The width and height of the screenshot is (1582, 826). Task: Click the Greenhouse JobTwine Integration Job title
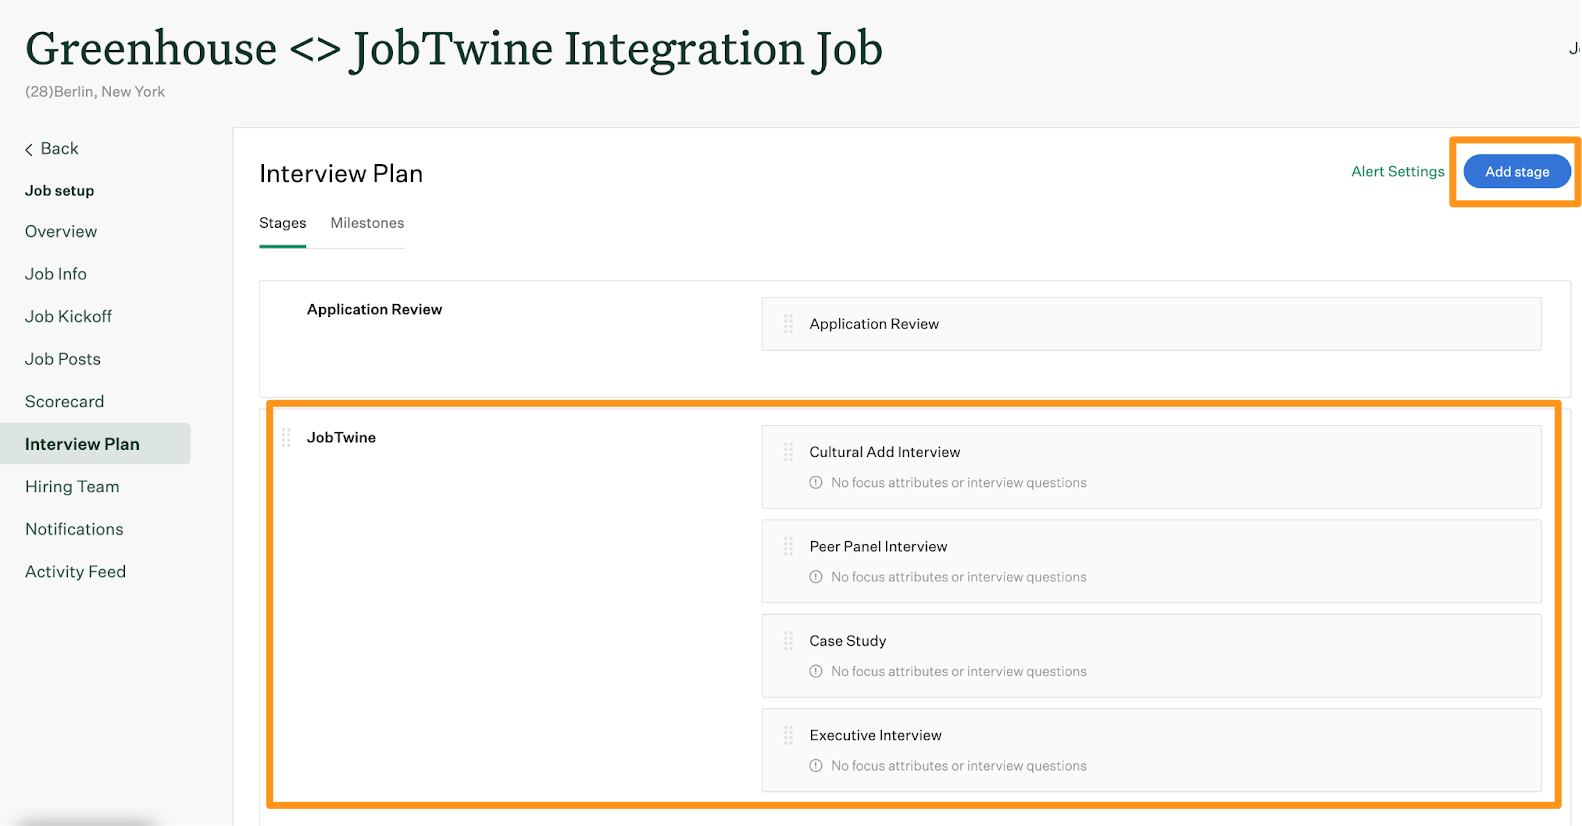point(454,49)
